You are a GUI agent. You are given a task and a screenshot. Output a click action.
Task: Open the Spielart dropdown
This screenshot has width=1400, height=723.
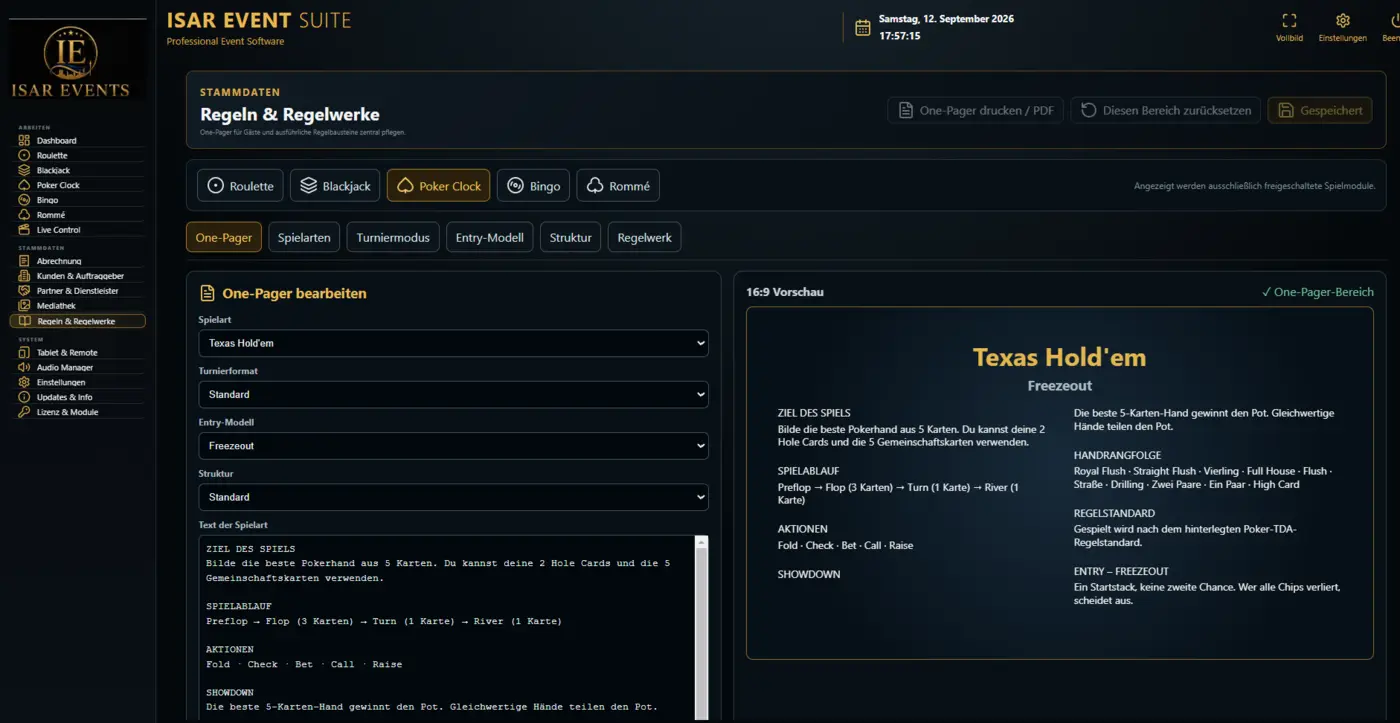[x=453, y=343]
